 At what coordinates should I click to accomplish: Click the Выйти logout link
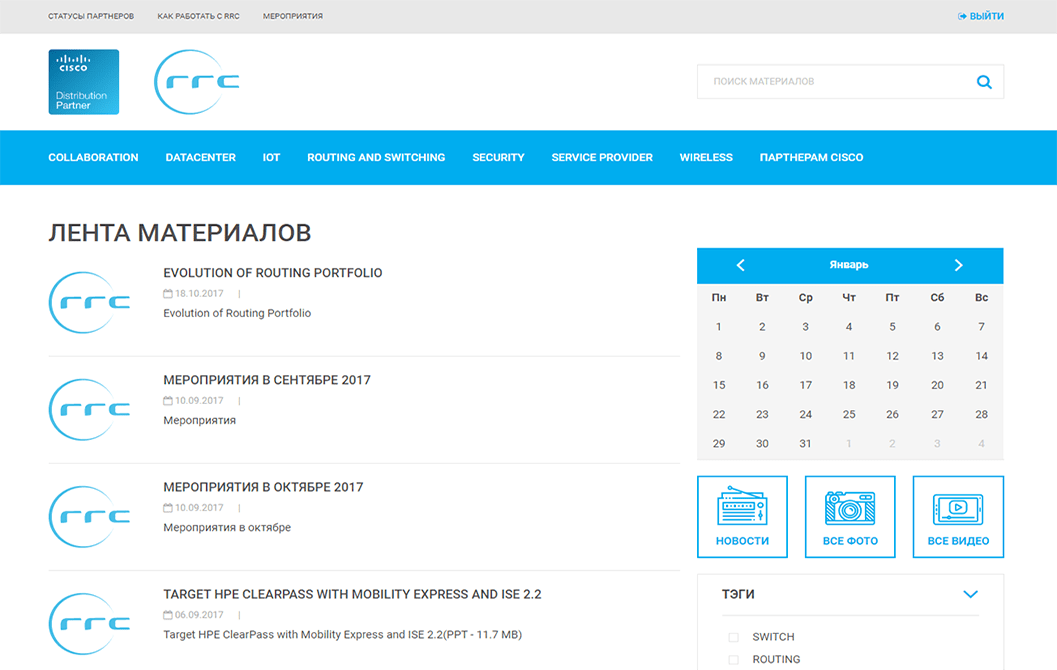click(981, 16)
